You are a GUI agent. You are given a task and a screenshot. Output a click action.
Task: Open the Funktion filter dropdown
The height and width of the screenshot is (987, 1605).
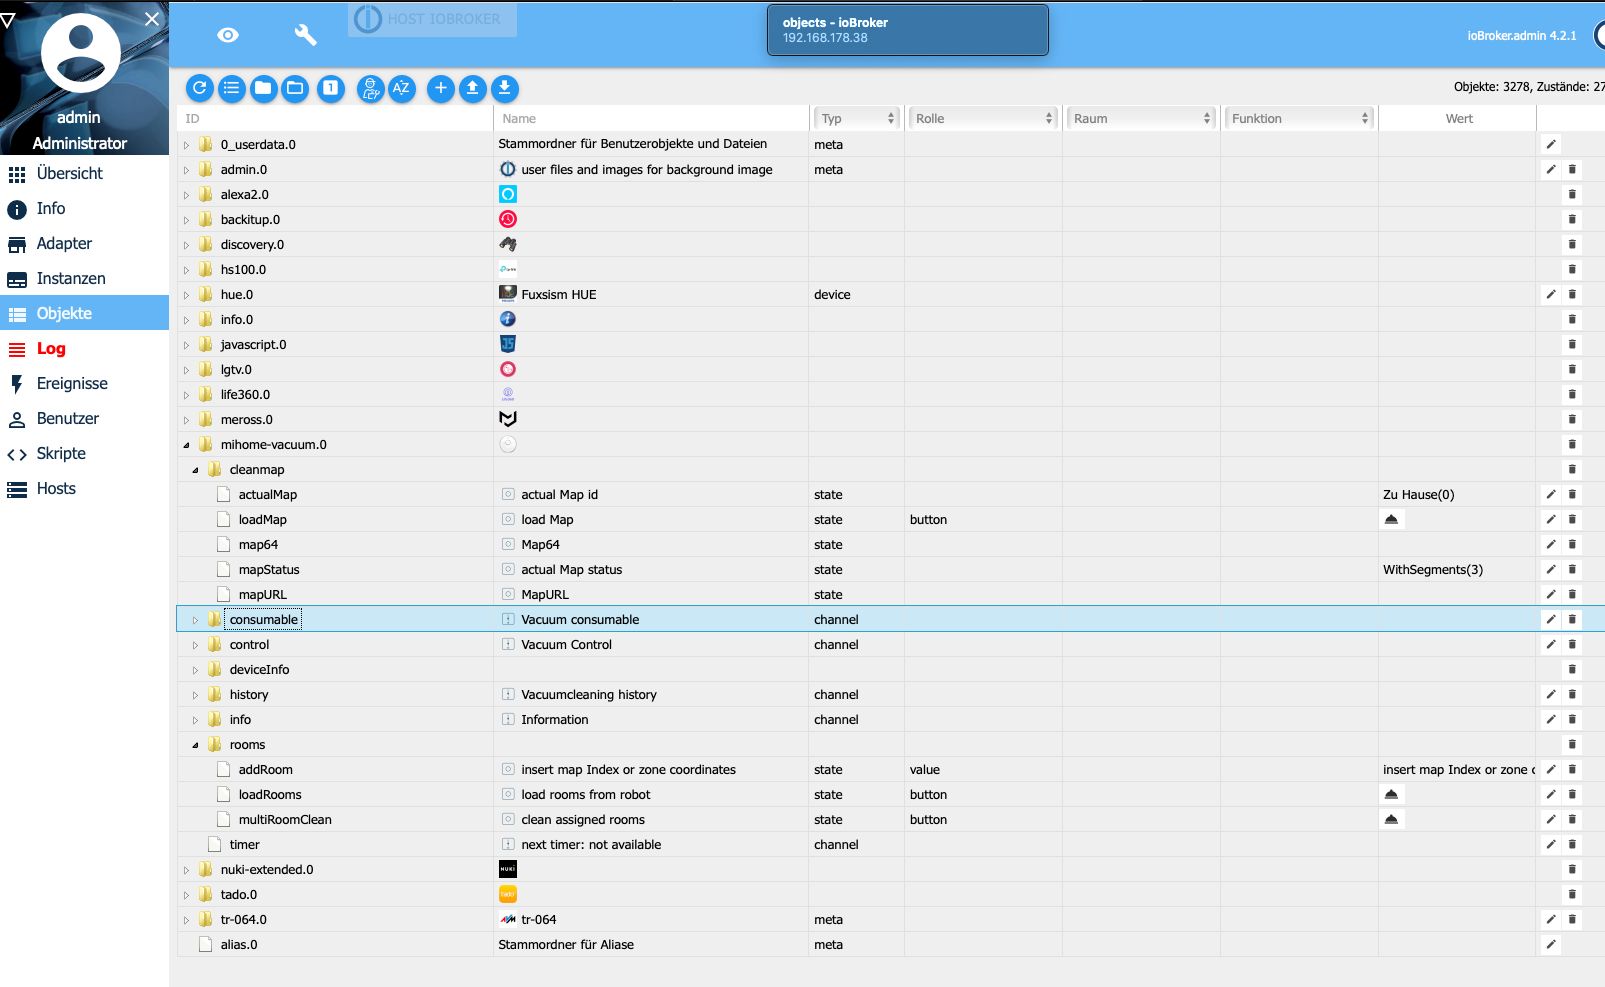coord(1299,118)
